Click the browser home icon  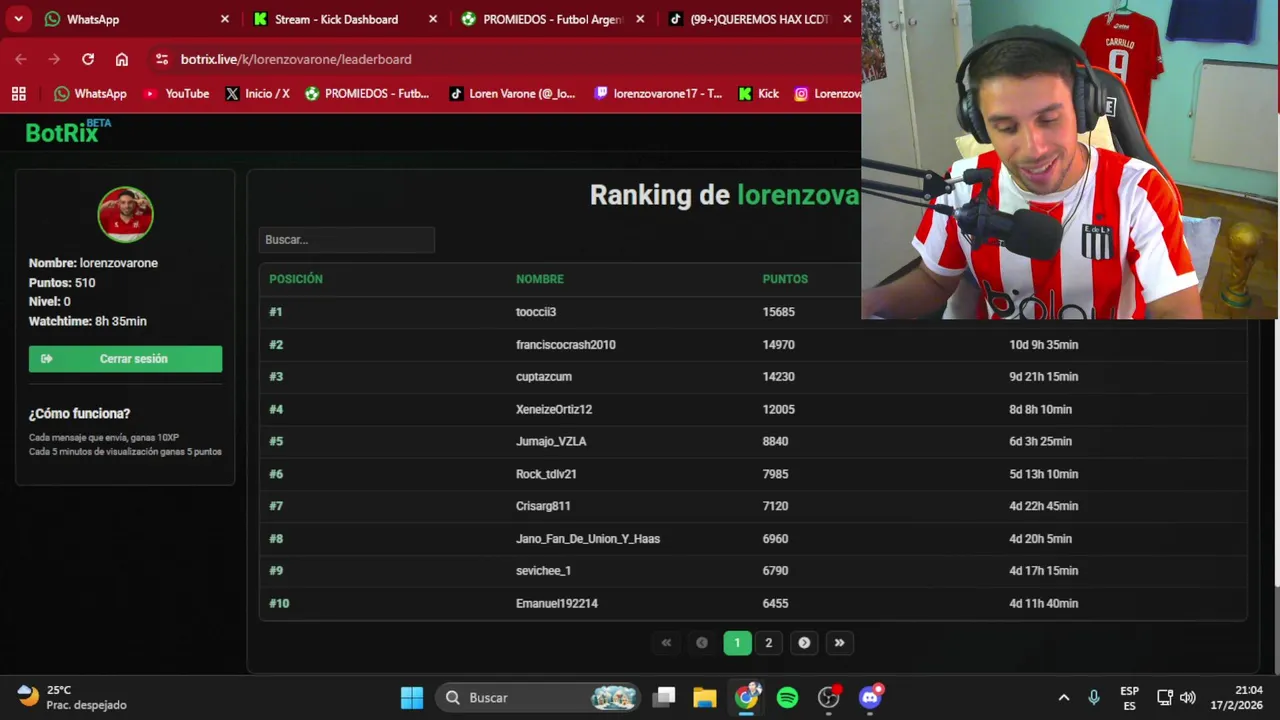tap(122, 59)
